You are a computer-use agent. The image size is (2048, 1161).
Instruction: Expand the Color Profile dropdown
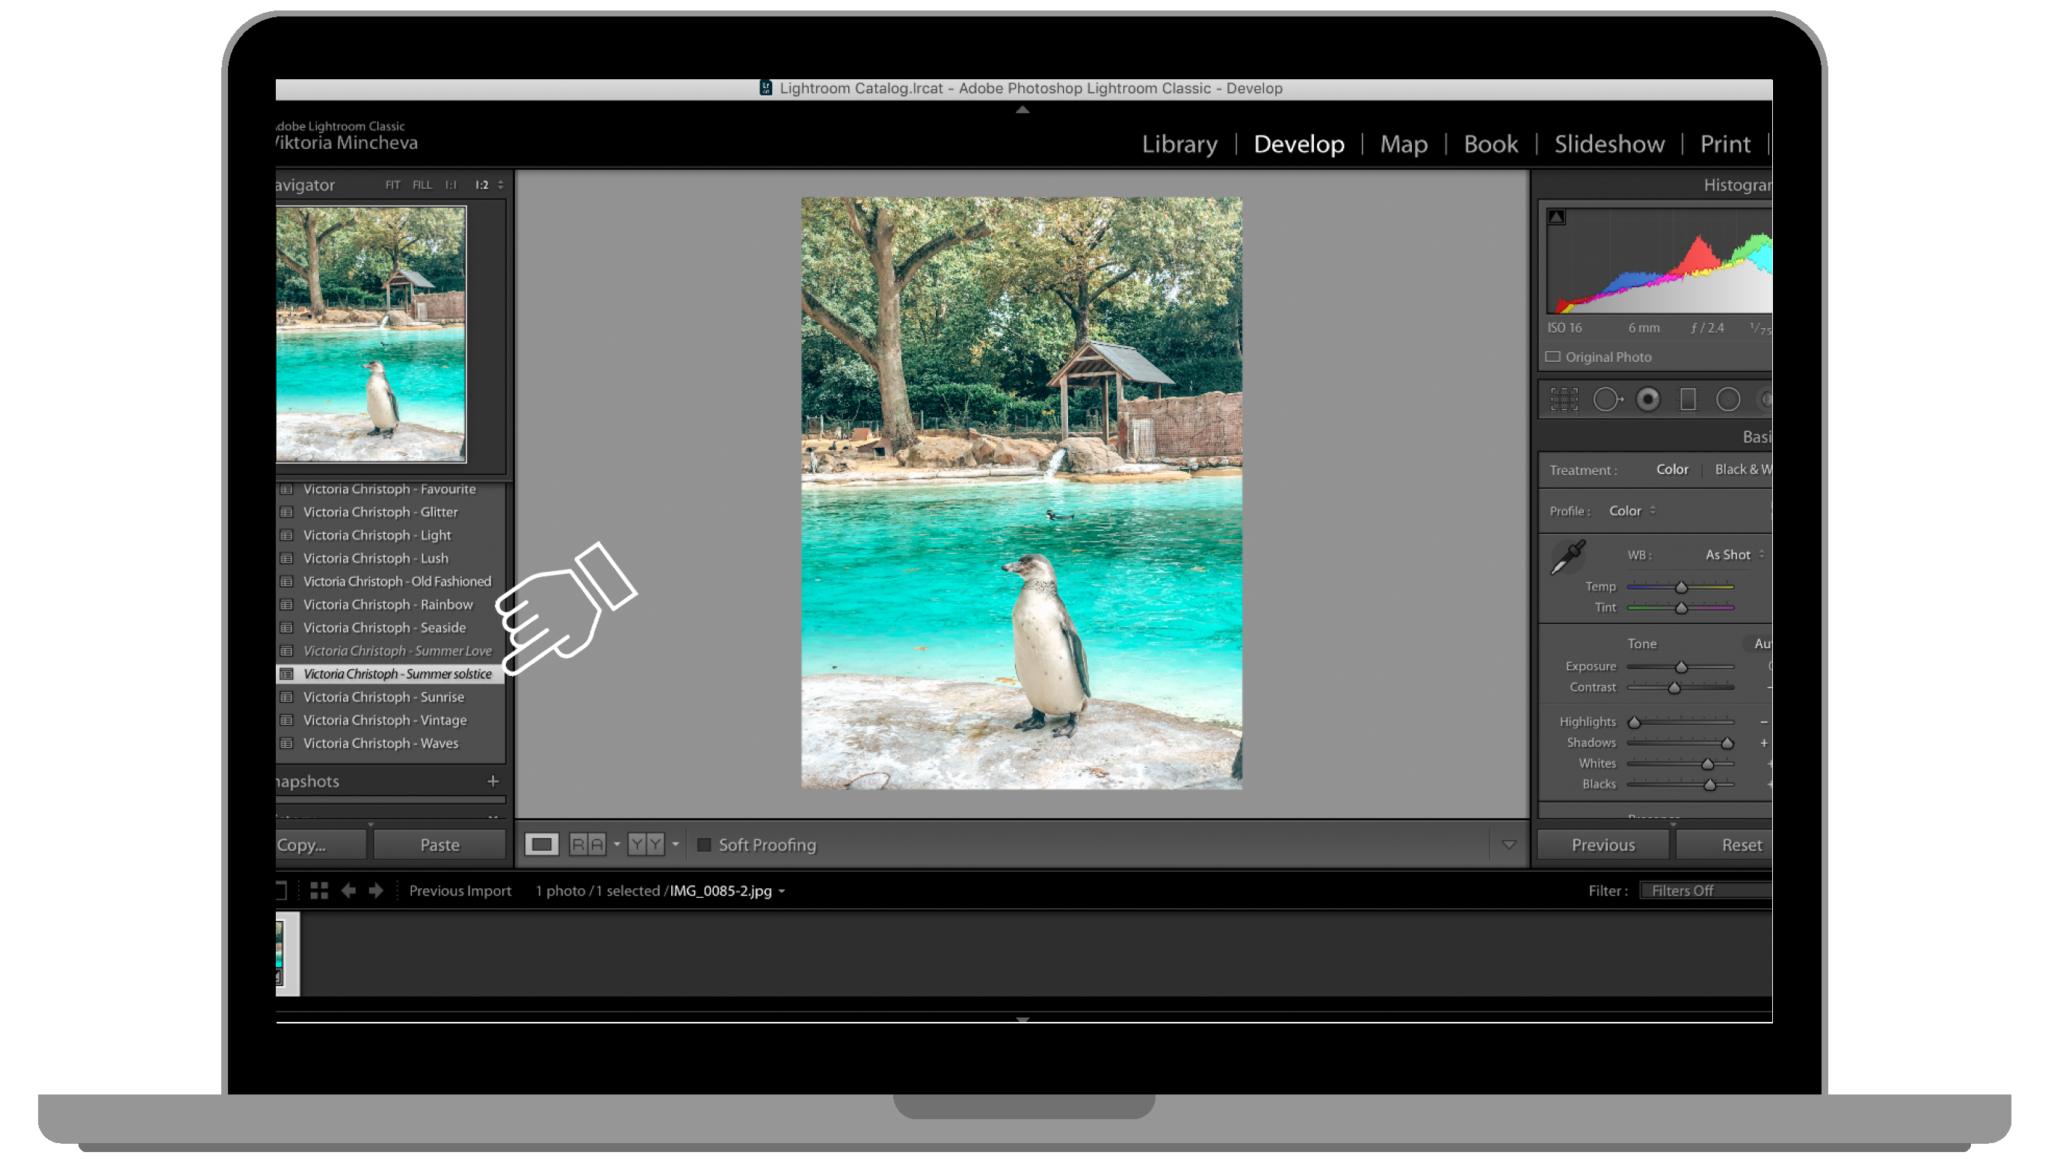point(1634,509)
